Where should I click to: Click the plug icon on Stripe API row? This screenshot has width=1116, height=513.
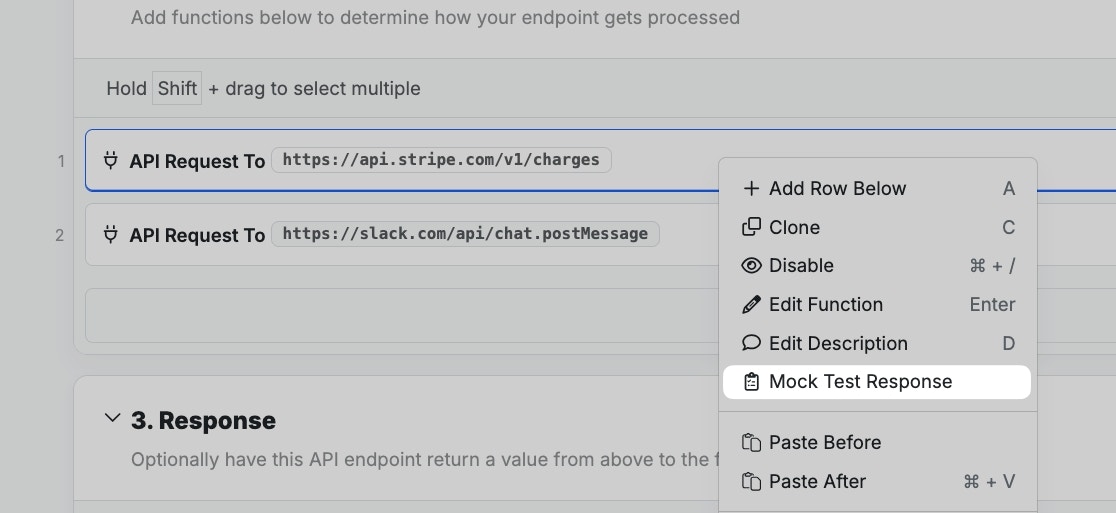(x=111, y=160)
